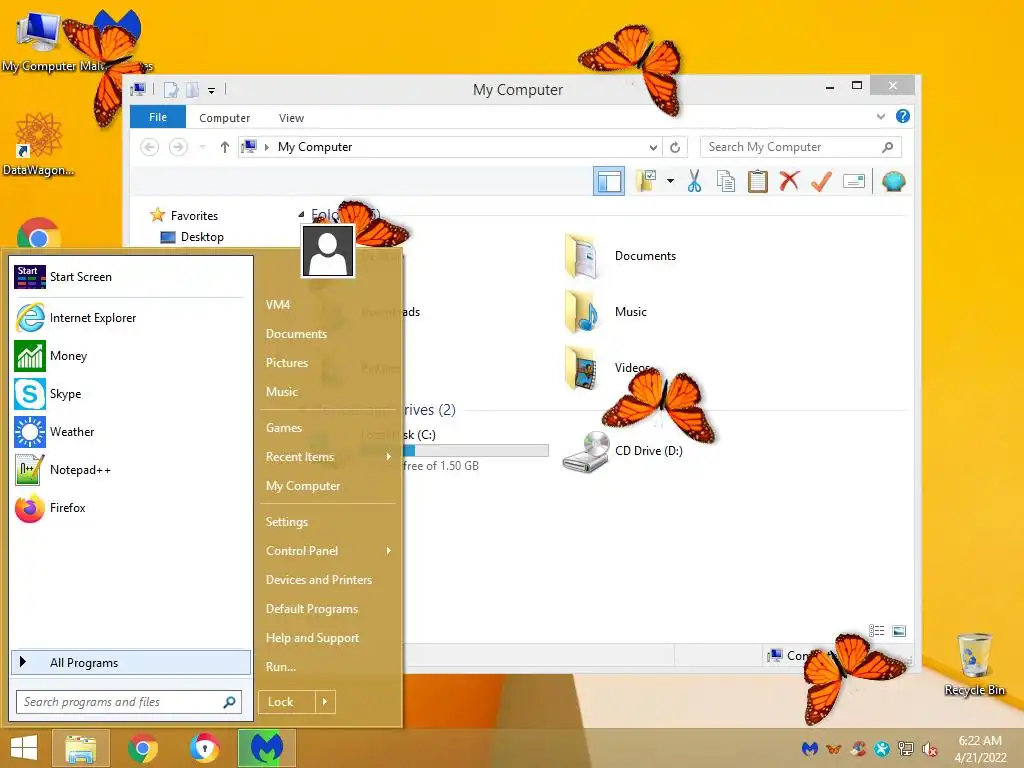Click the Windows Start button on the taskbar

pyautogui.click(x=24, y=748)
